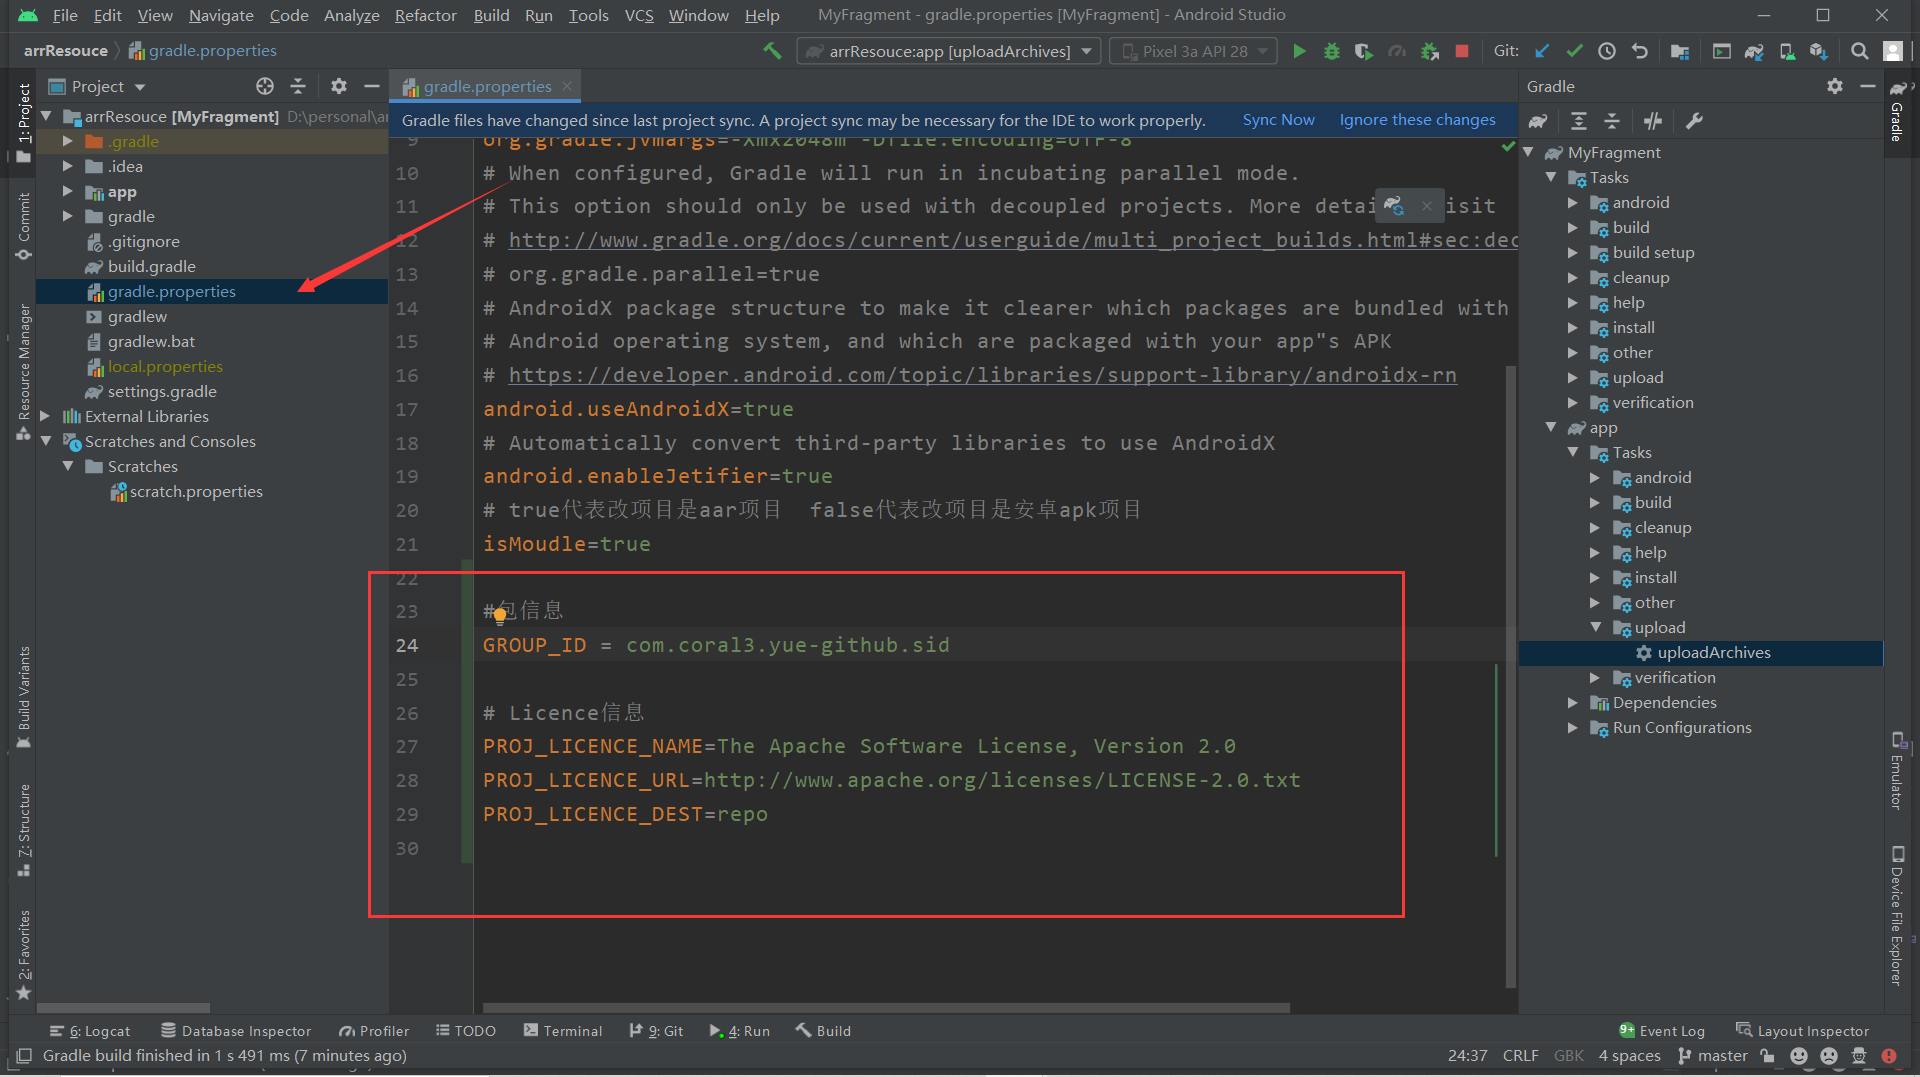Open Project Structure icon in toolbar
The image size is (1920, 1077).
pyautogui.click(x=1680, y=51)
